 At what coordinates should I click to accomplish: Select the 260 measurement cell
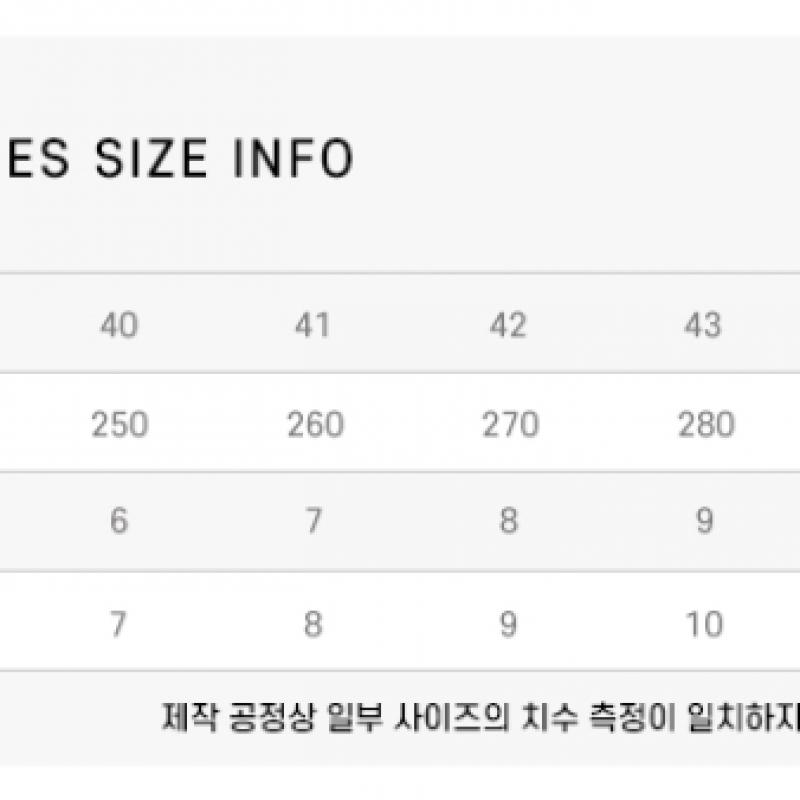(314, 424)
